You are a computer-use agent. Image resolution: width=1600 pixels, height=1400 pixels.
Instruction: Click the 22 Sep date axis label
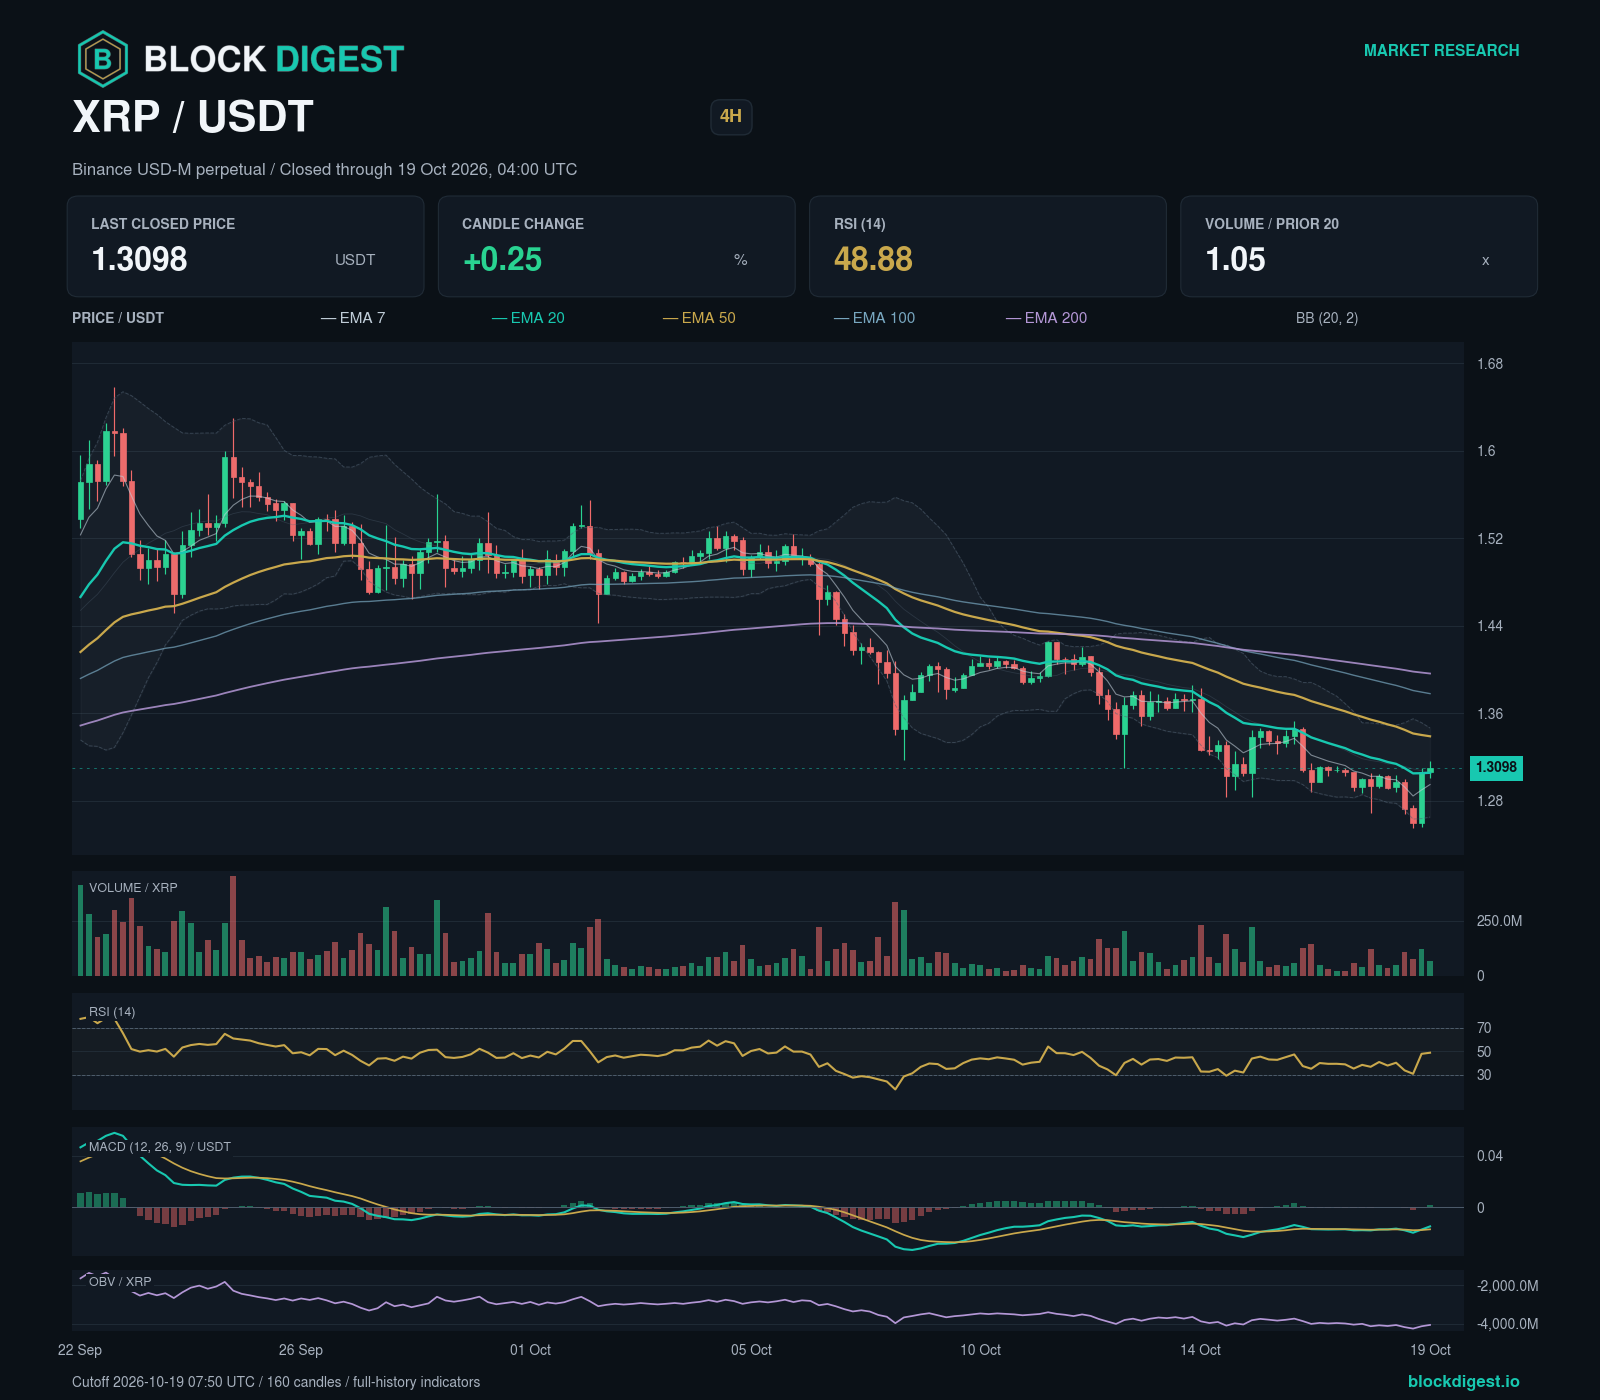[x=80, y=1350]
